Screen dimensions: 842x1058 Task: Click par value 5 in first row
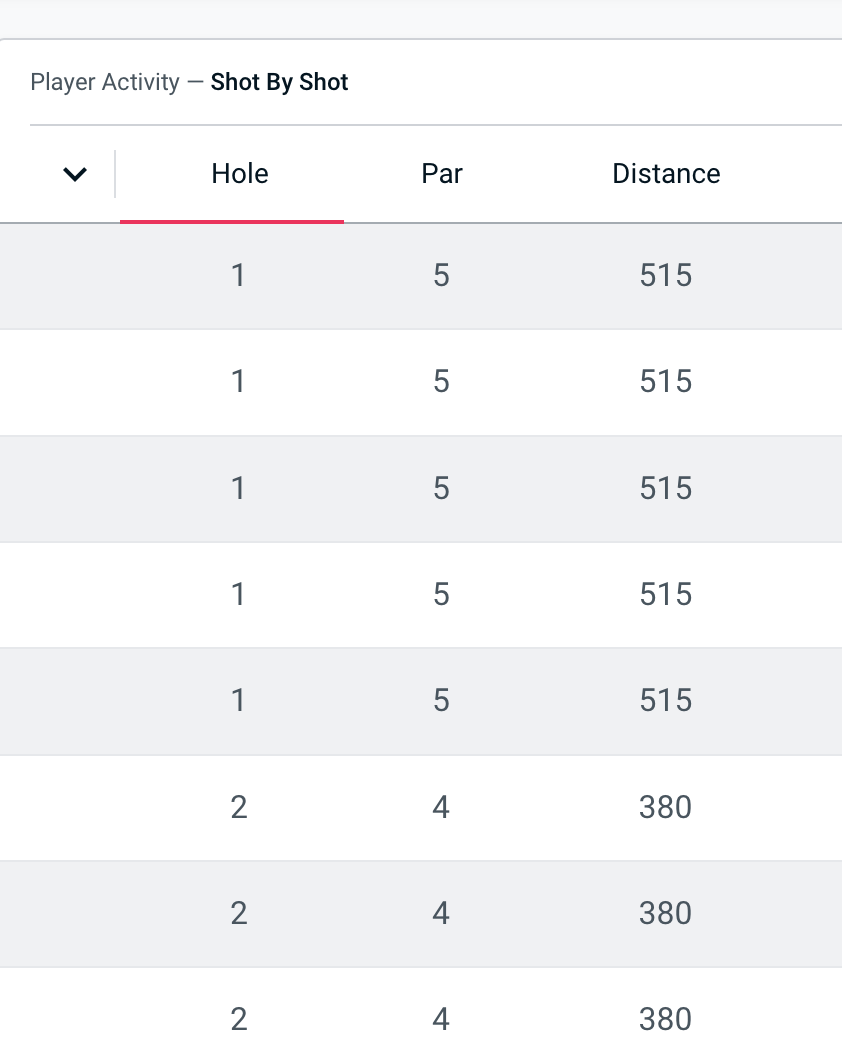click(x=441, y=276)
